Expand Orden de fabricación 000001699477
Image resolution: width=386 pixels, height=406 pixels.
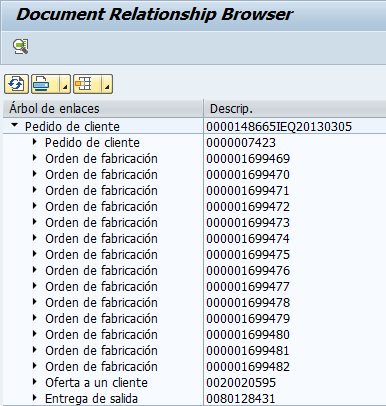point(35,286)
